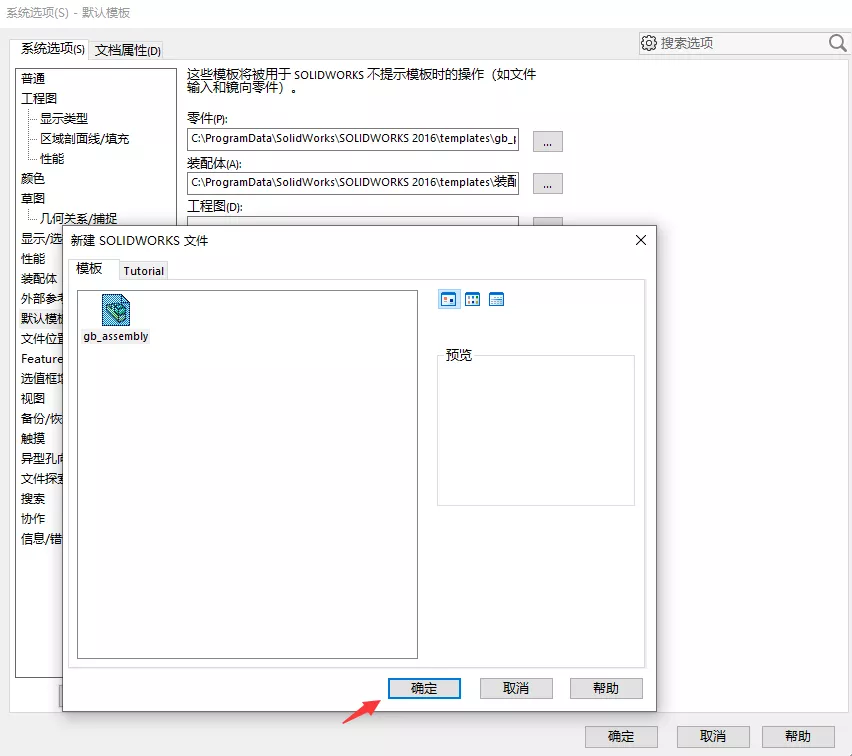Browse for 装配体 template file
The height and width of the screenshot is (756, 852).
[x=547, y=184]
